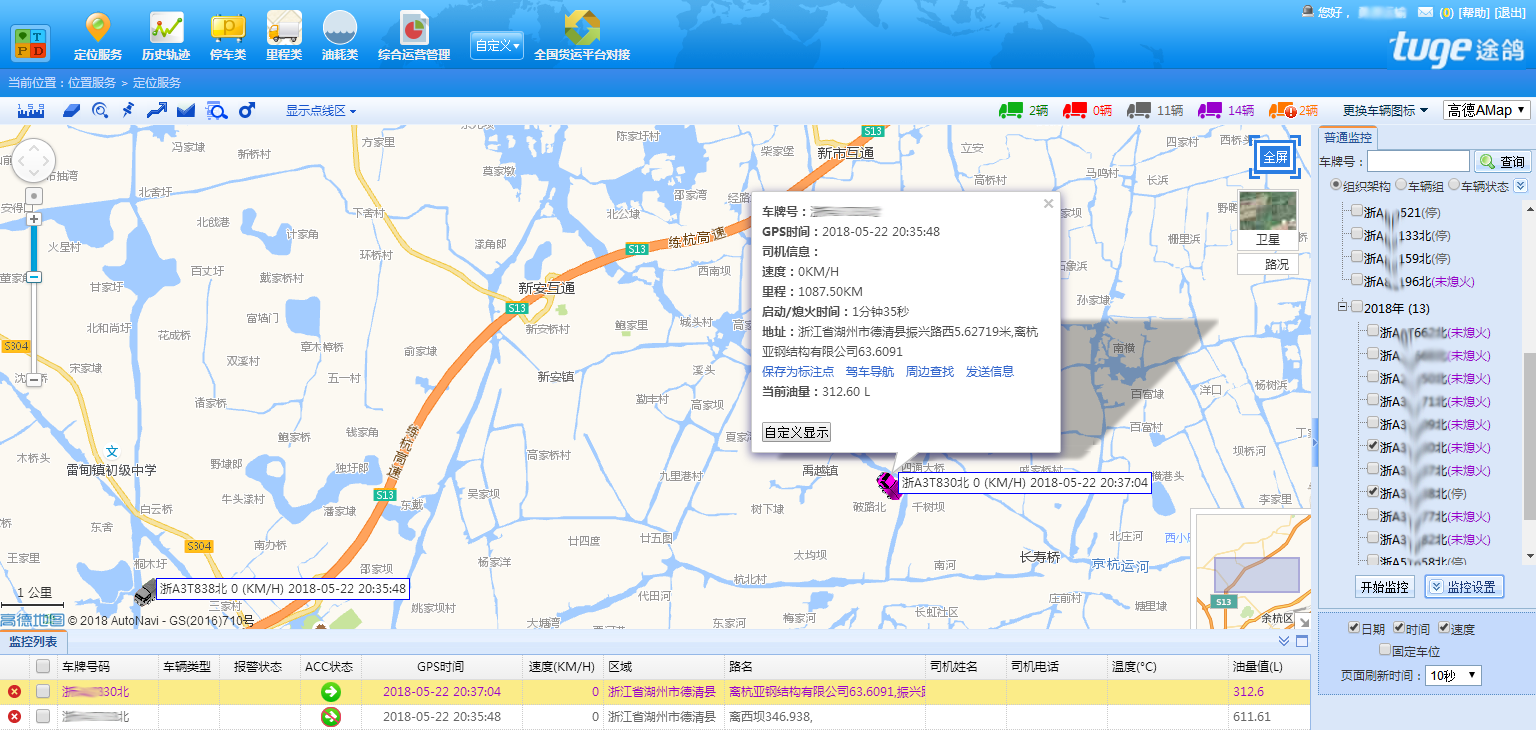Click the 开始监控 button
Screen dimensions: 1536x730
click(1384, 587)
